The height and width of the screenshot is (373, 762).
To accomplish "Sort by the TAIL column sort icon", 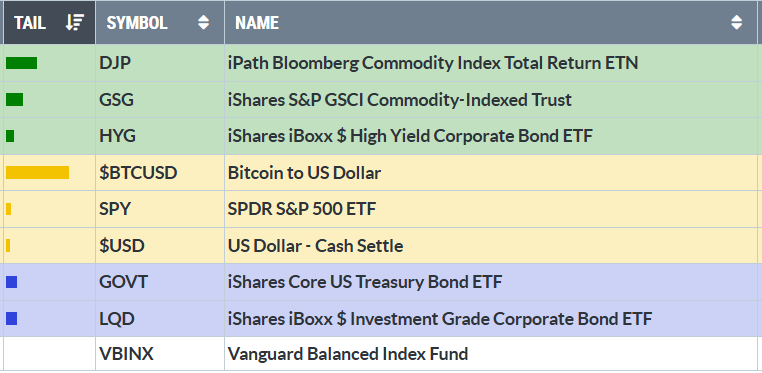I will (75, 22).
